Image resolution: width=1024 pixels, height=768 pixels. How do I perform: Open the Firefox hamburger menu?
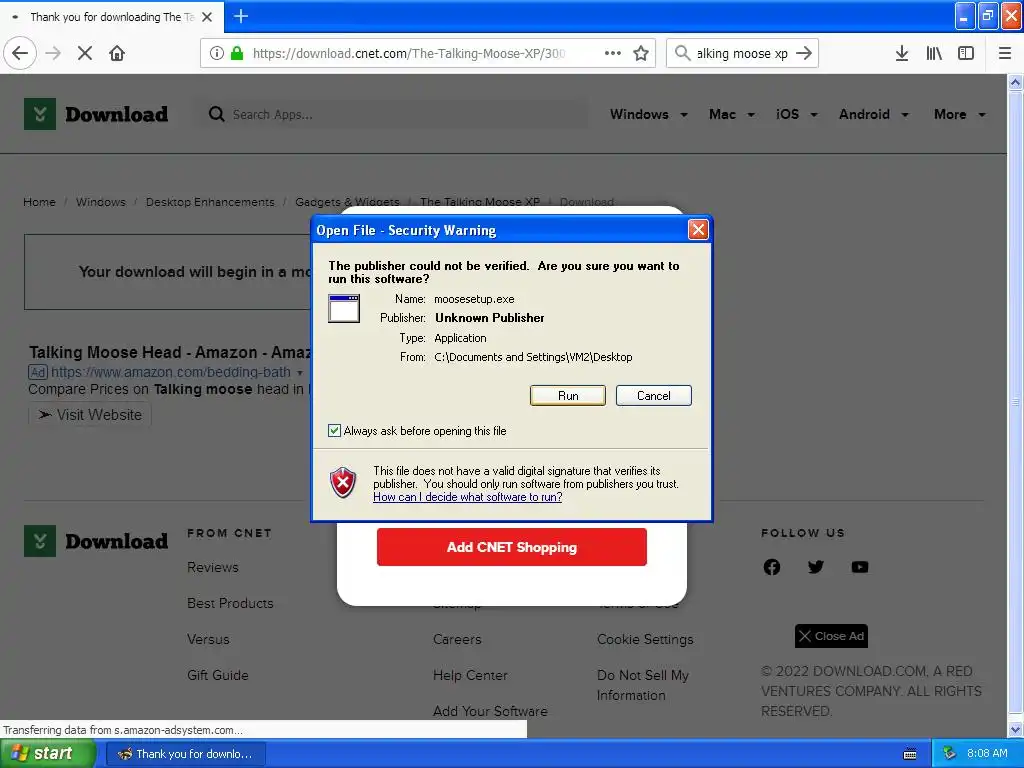point(1005,53)
